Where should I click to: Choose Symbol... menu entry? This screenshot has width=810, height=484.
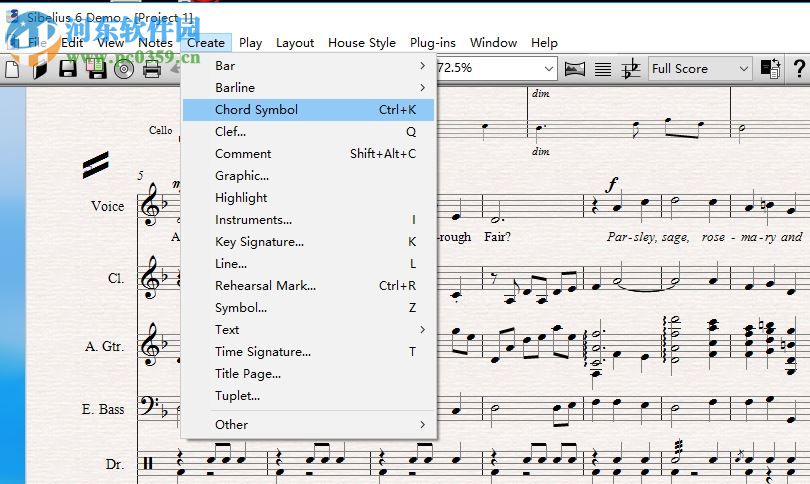coord(308,308)
